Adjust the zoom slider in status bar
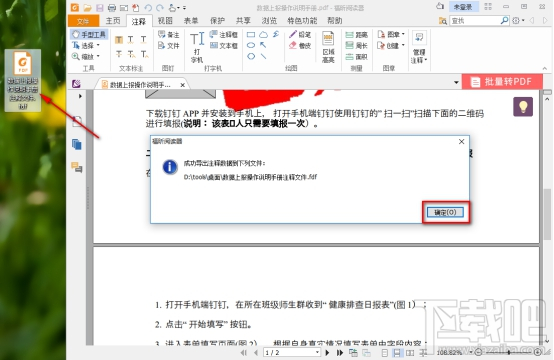This screenshot has height=360, width=554. pyautogui.click(x=509, y=352)
